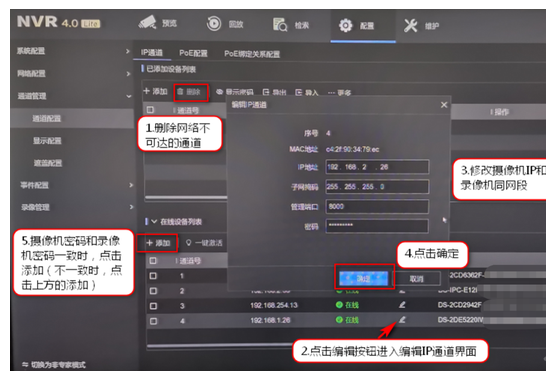Tick the checkbox for online device 3
Image resolution: width=546 pixels, height=371 pixels.
153,306
